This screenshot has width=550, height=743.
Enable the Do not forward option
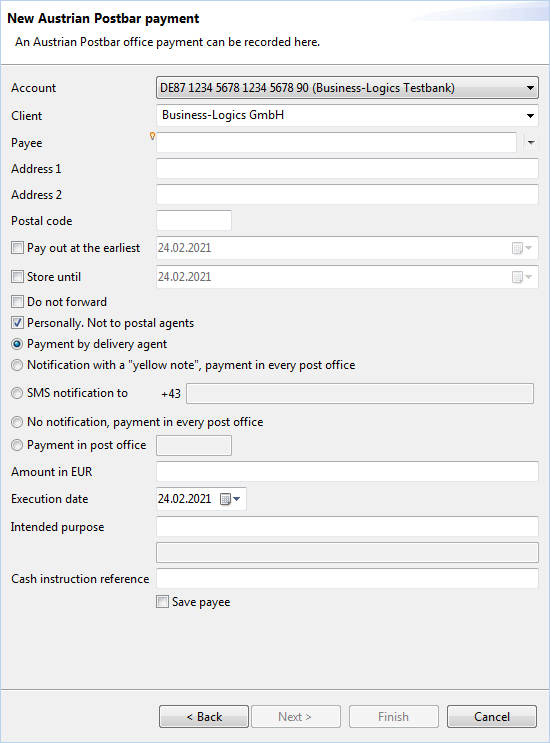pos(17,301)
